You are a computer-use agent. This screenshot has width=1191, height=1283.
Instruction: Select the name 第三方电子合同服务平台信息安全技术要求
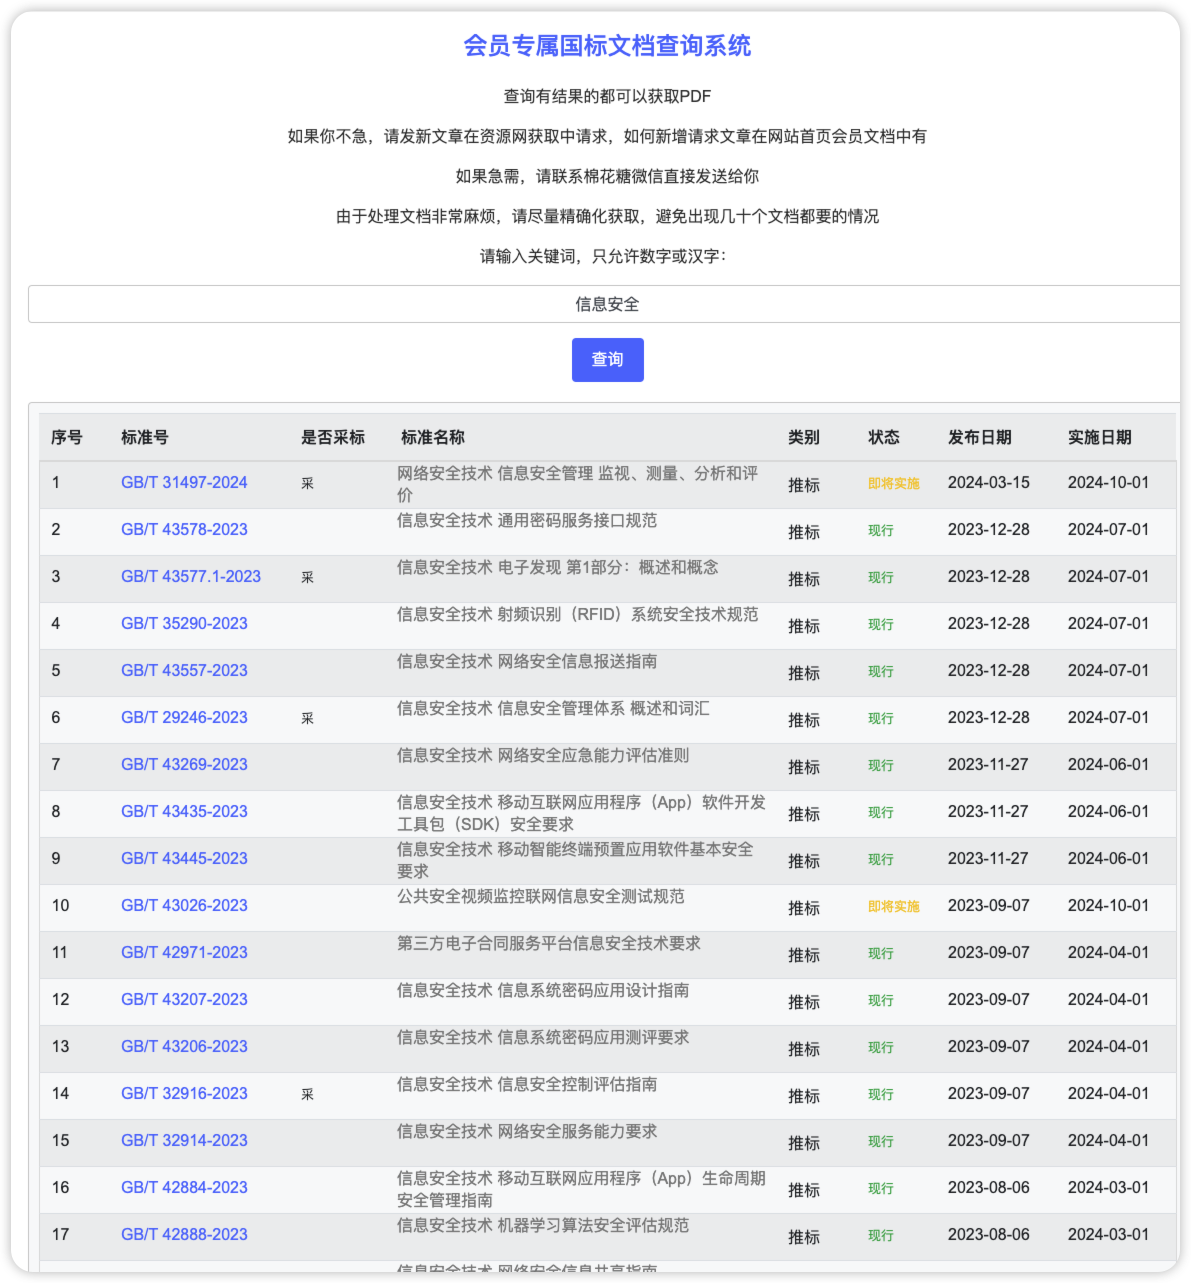[549, 943]
